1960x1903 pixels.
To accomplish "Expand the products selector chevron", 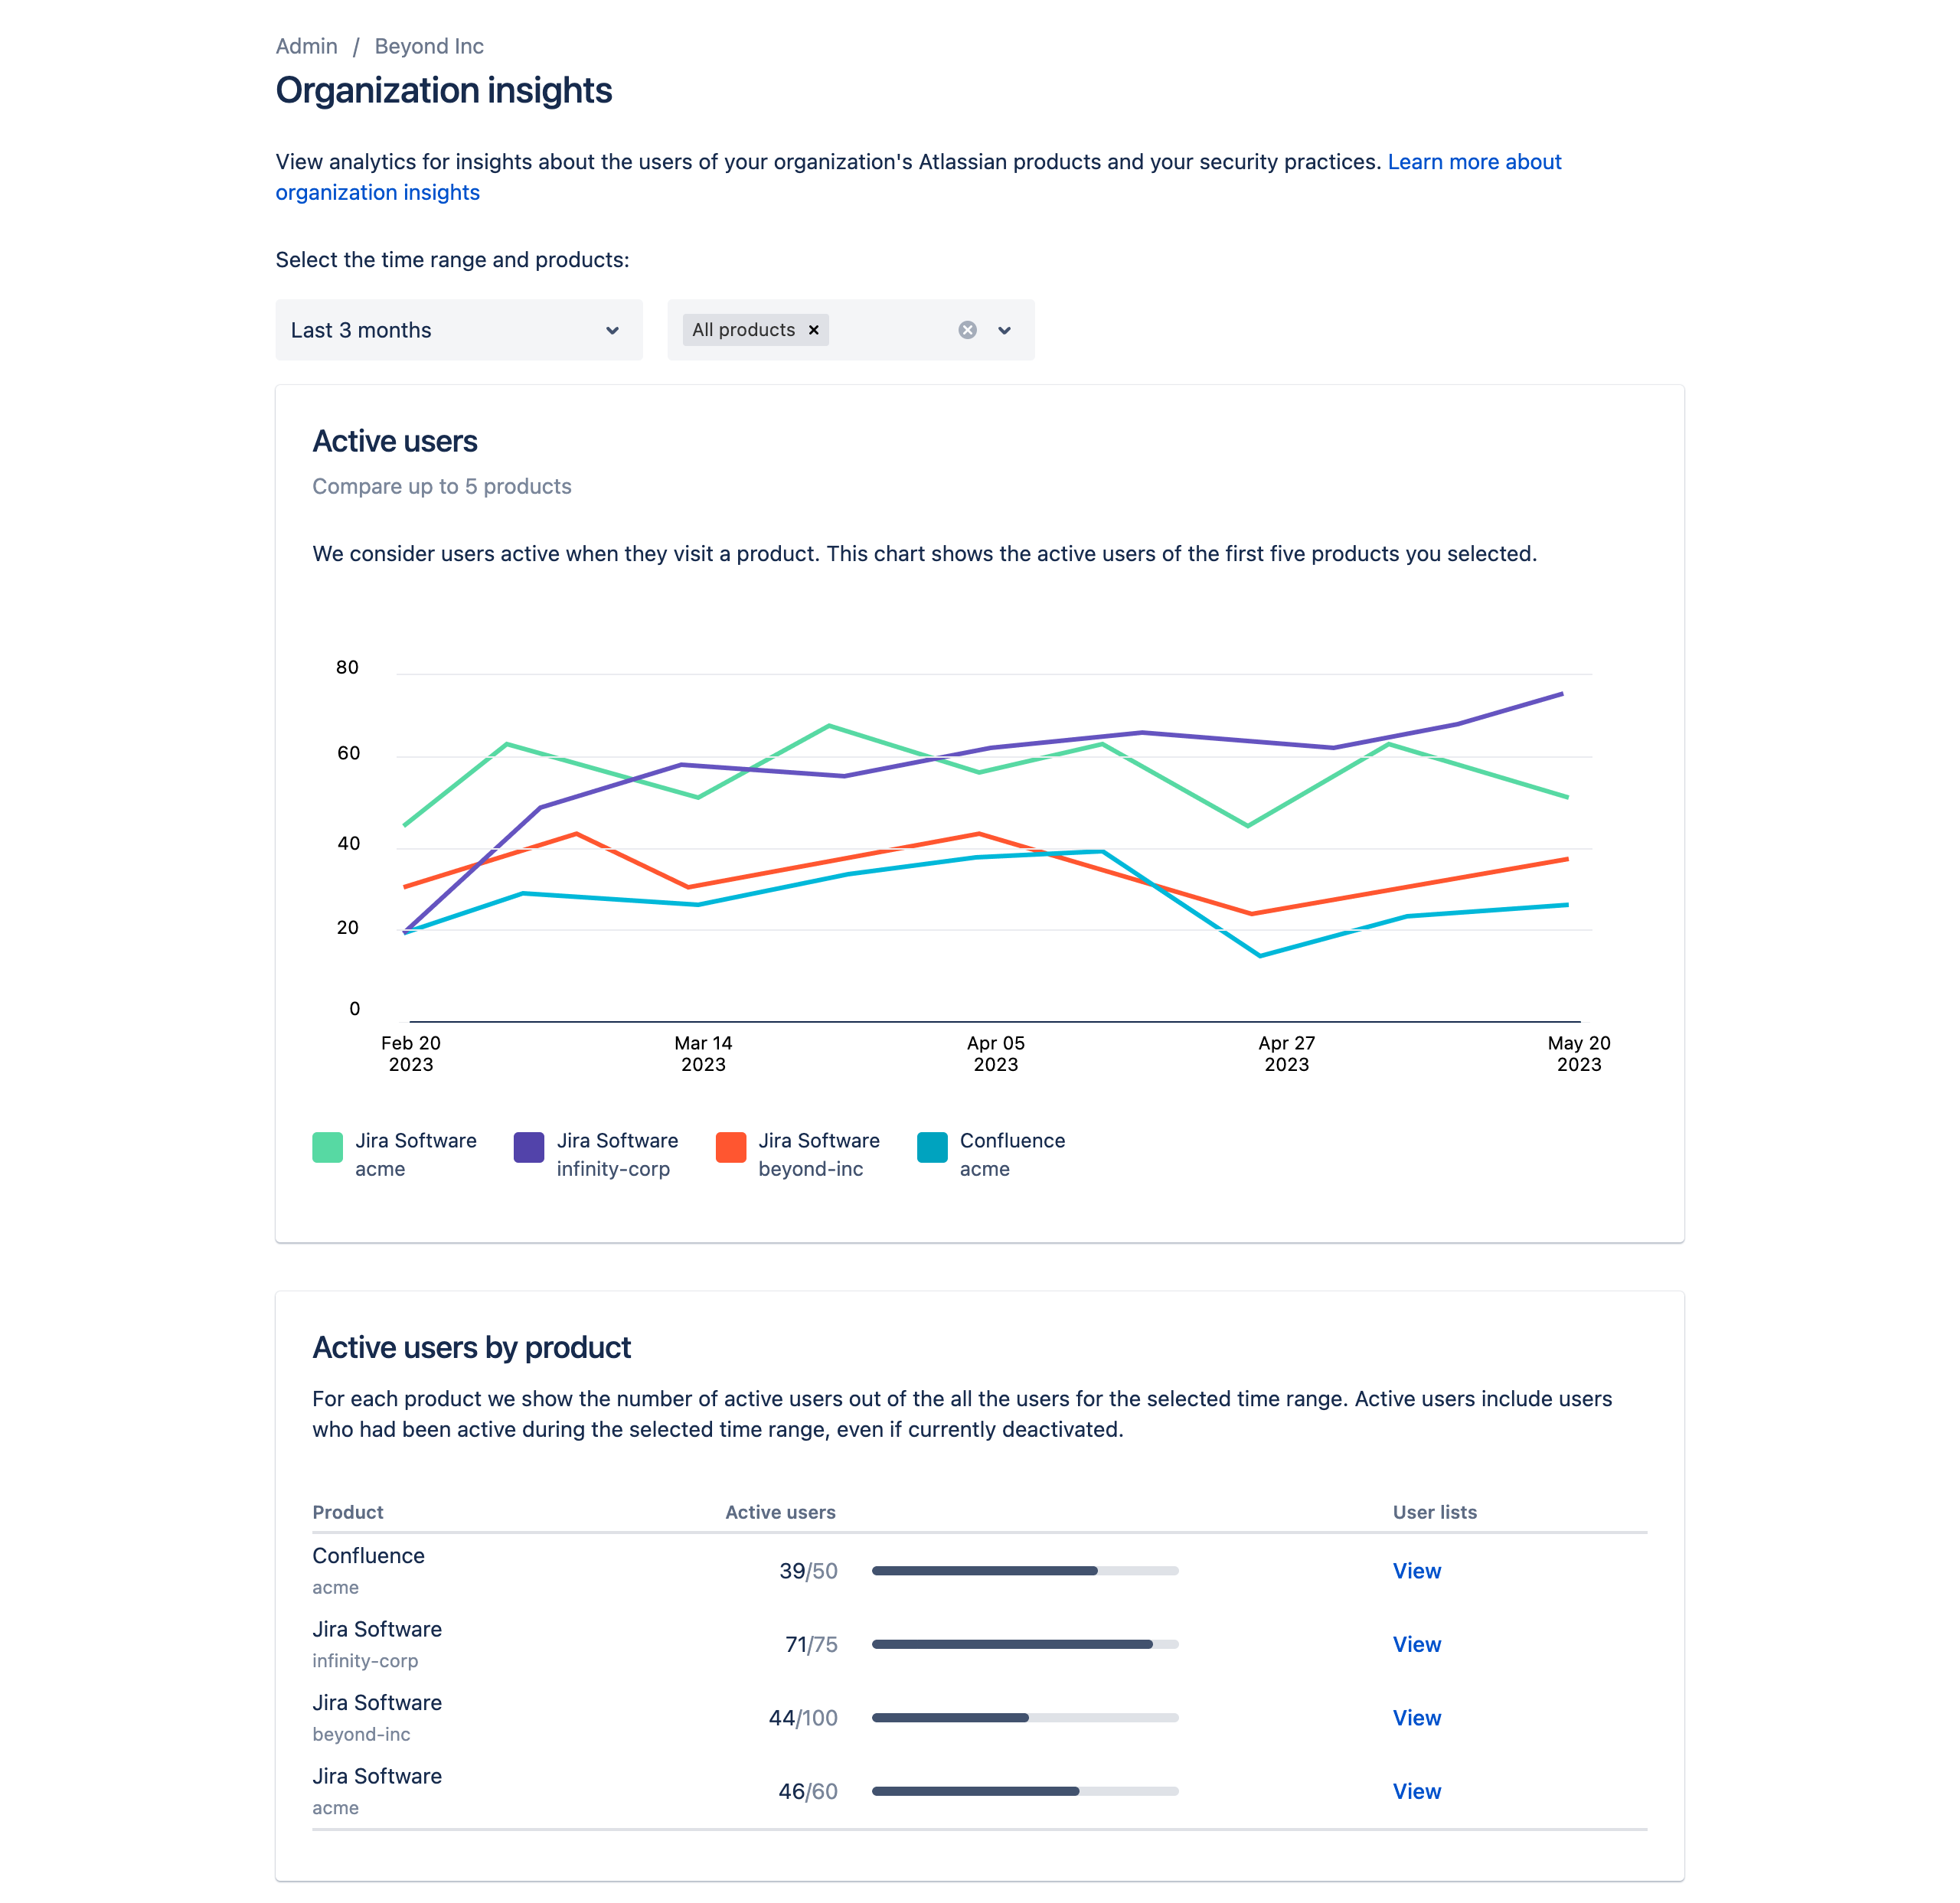I will (1004, 330).
